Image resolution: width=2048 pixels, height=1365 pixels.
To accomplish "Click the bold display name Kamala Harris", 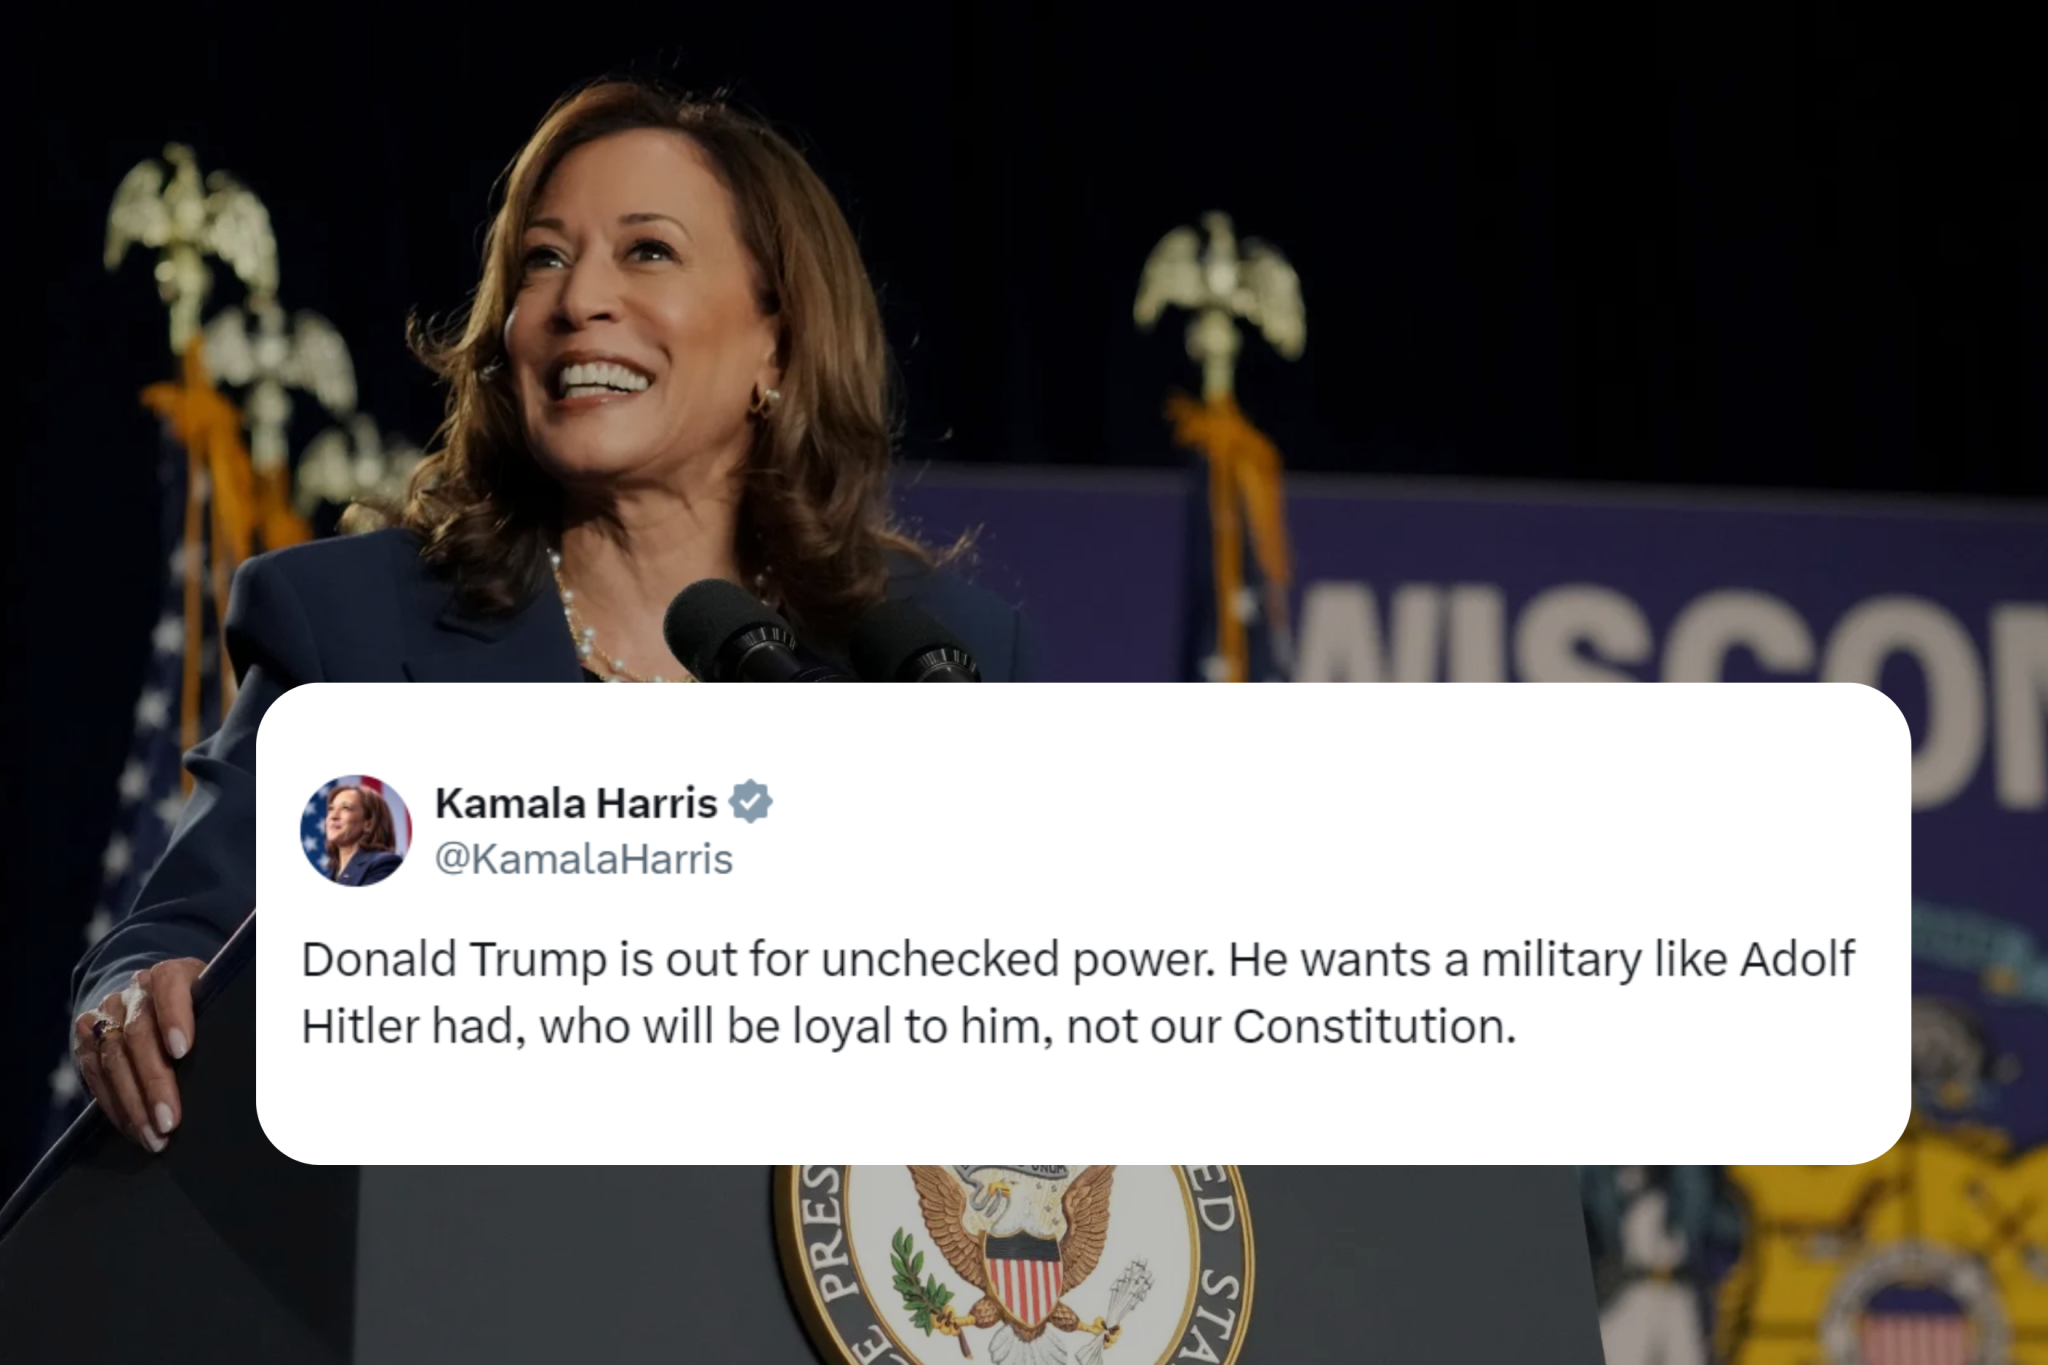I will coord(576,803).
